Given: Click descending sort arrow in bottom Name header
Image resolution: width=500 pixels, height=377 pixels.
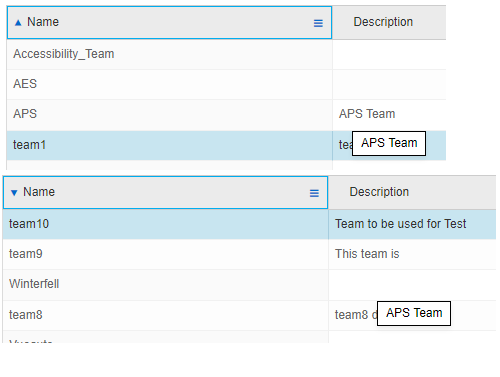Looking at the screenshot, I should (x=14, y=193).
